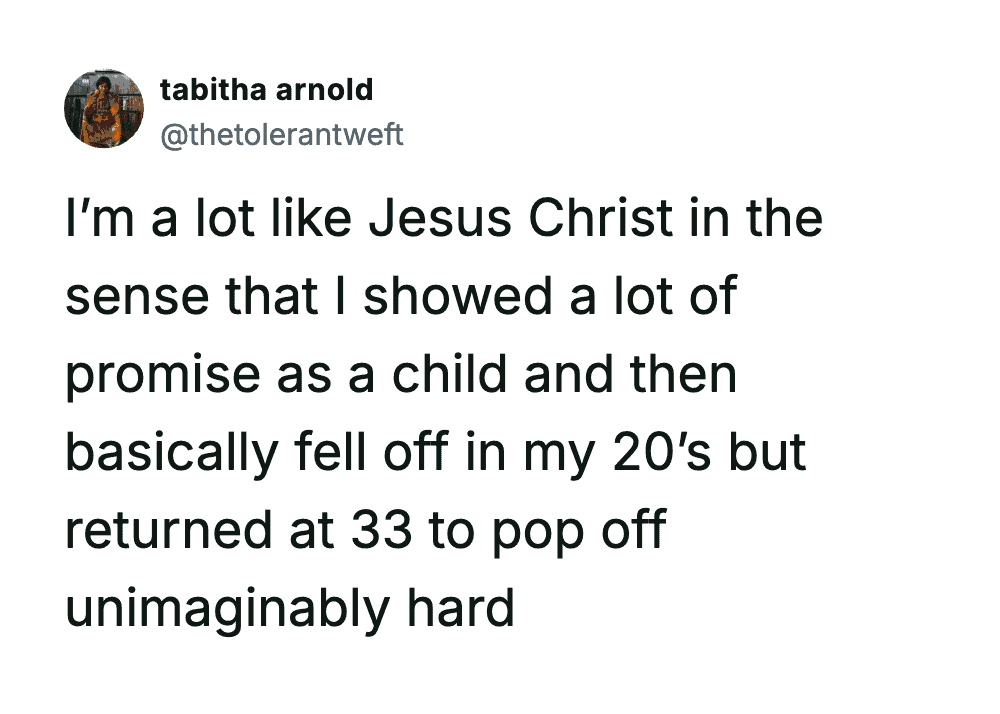Click the opening word "I'm"
Screen dimensions: 1000x714
(x=92, y=218)
